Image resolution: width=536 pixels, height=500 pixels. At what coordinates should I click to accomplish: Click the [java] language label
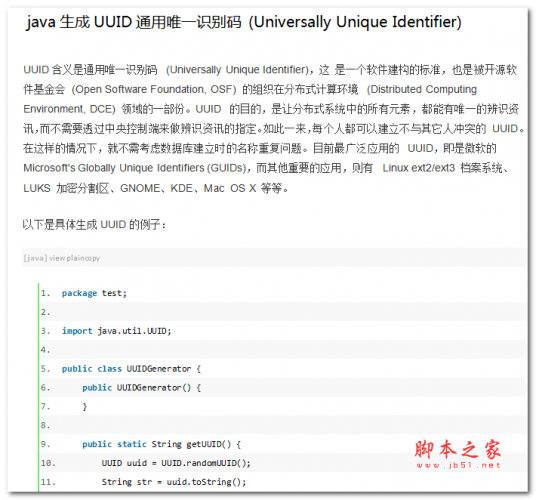pyautogui.click(x=35, y=258)
